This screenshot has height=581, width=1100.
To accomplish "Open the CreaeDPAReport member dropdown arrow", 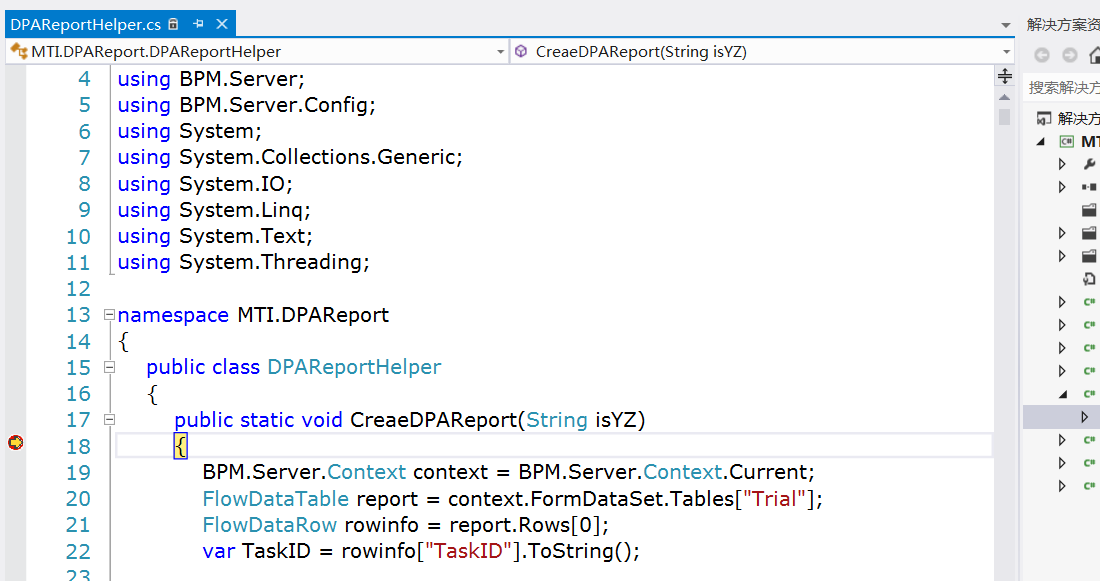I will [1006, 52].
